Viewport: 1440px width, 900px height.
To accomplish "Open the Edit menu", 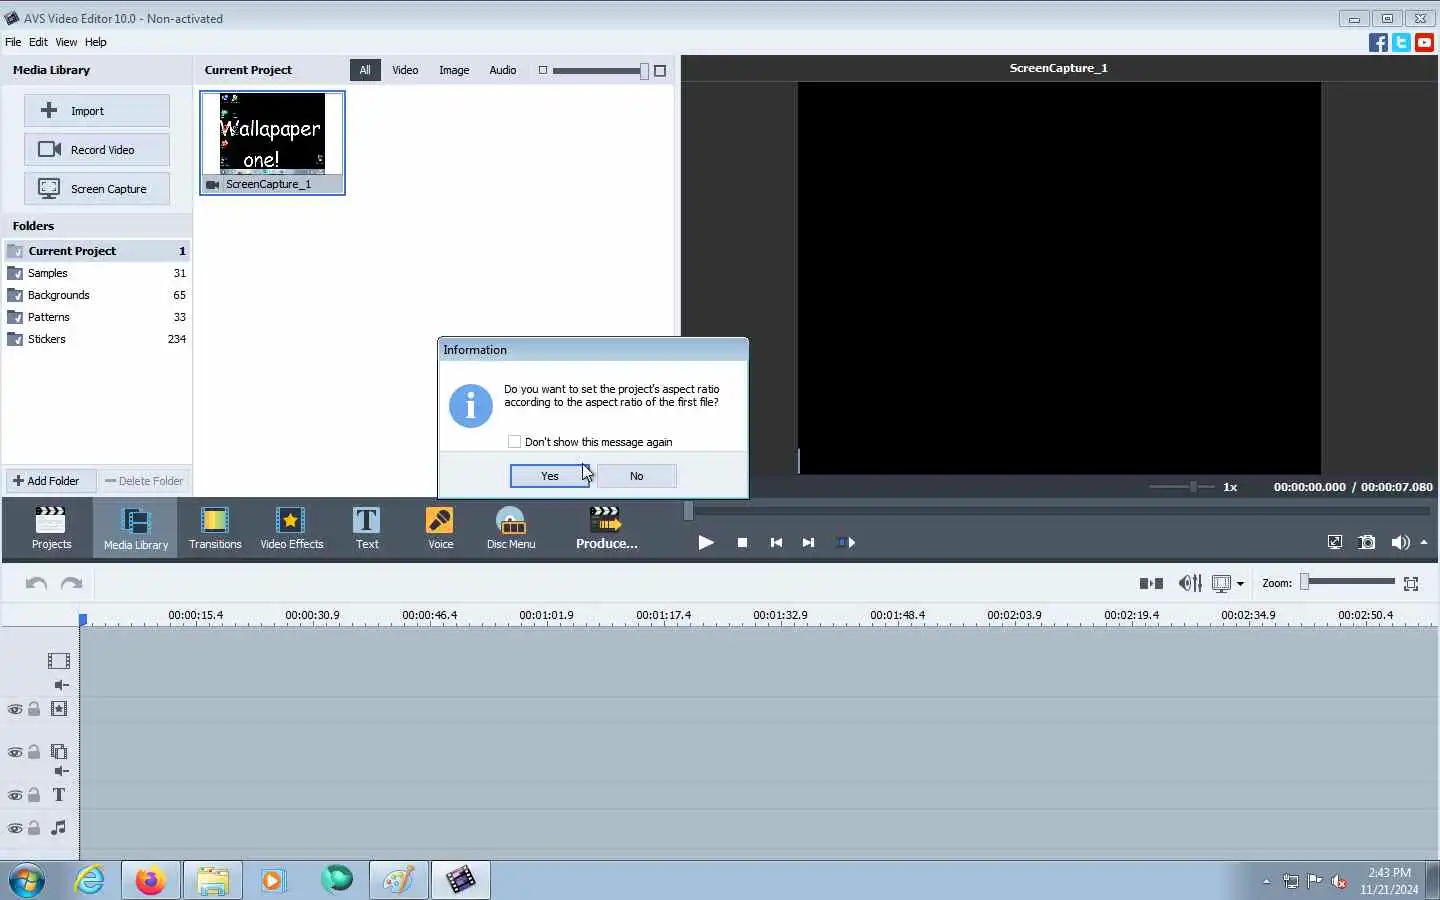I will point(38,42).
